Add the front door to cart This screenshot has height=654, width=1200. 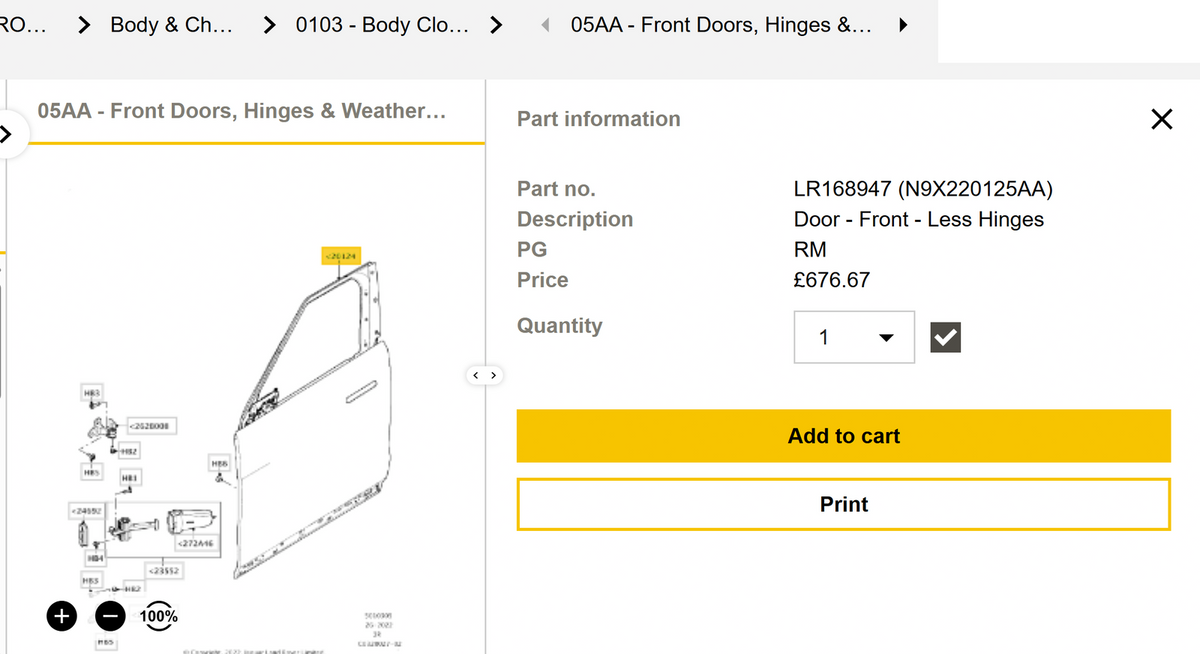coord(843,436)
